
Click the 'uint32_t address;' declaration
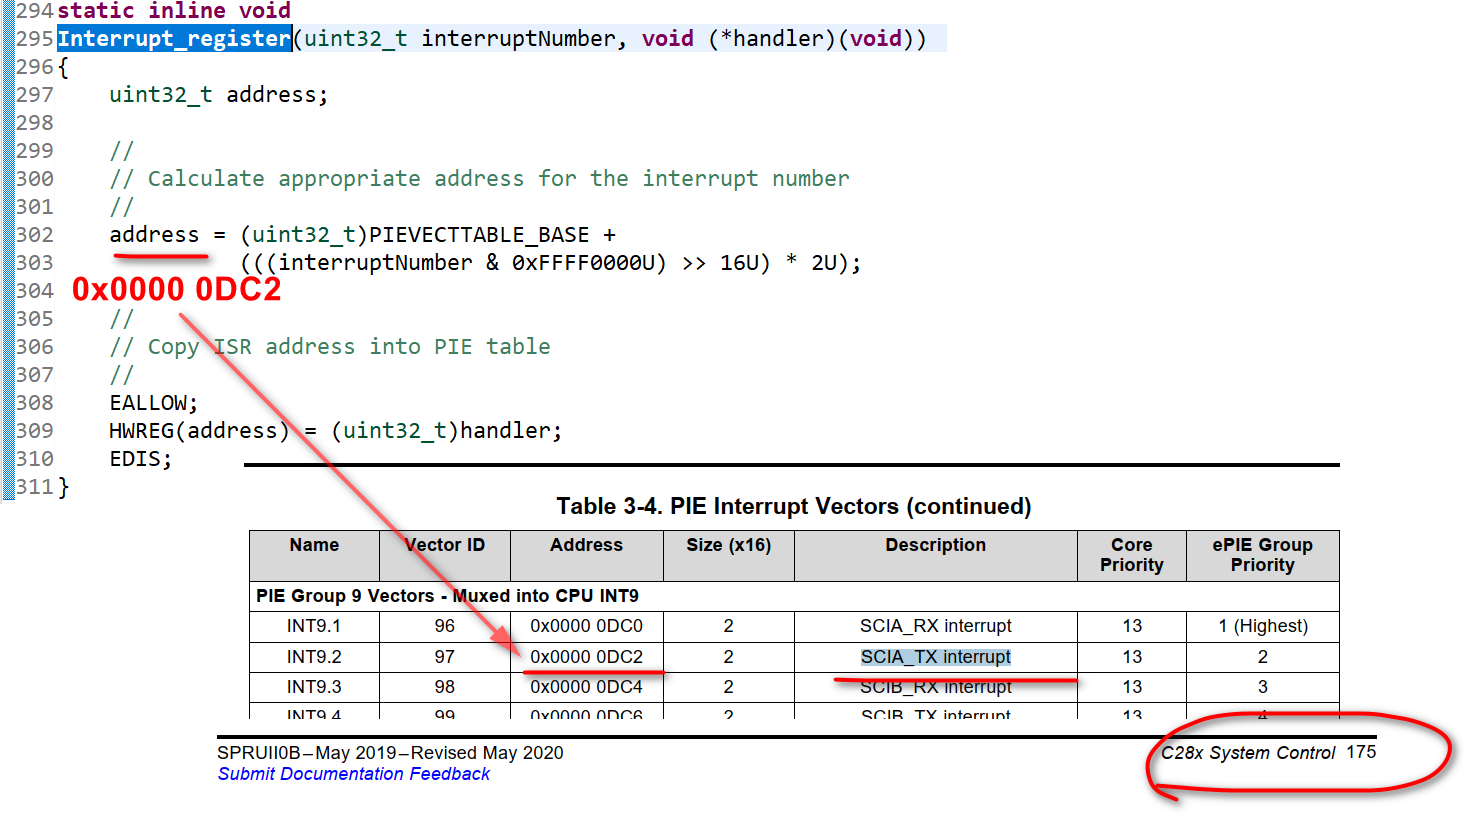point(218,95)
